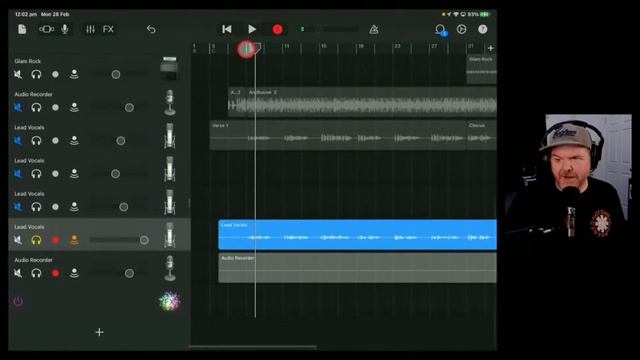Viewport: 640px width, 360px height.
Task: Mute the selected highlighted Lead Vocals track
Action: click(x=18, y=240)
